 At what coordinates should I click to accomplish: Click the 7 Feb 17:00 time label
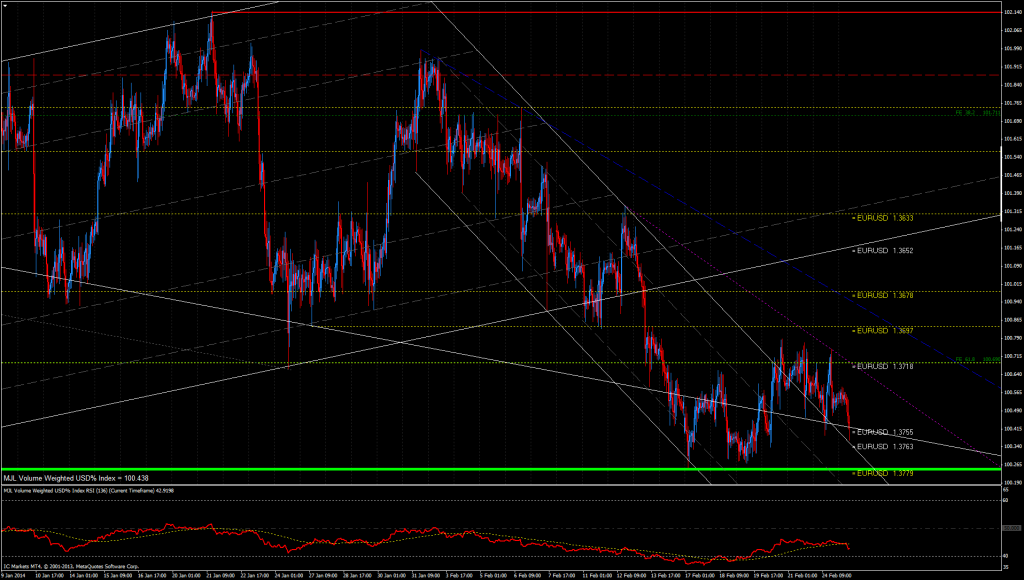coord(562,575)
